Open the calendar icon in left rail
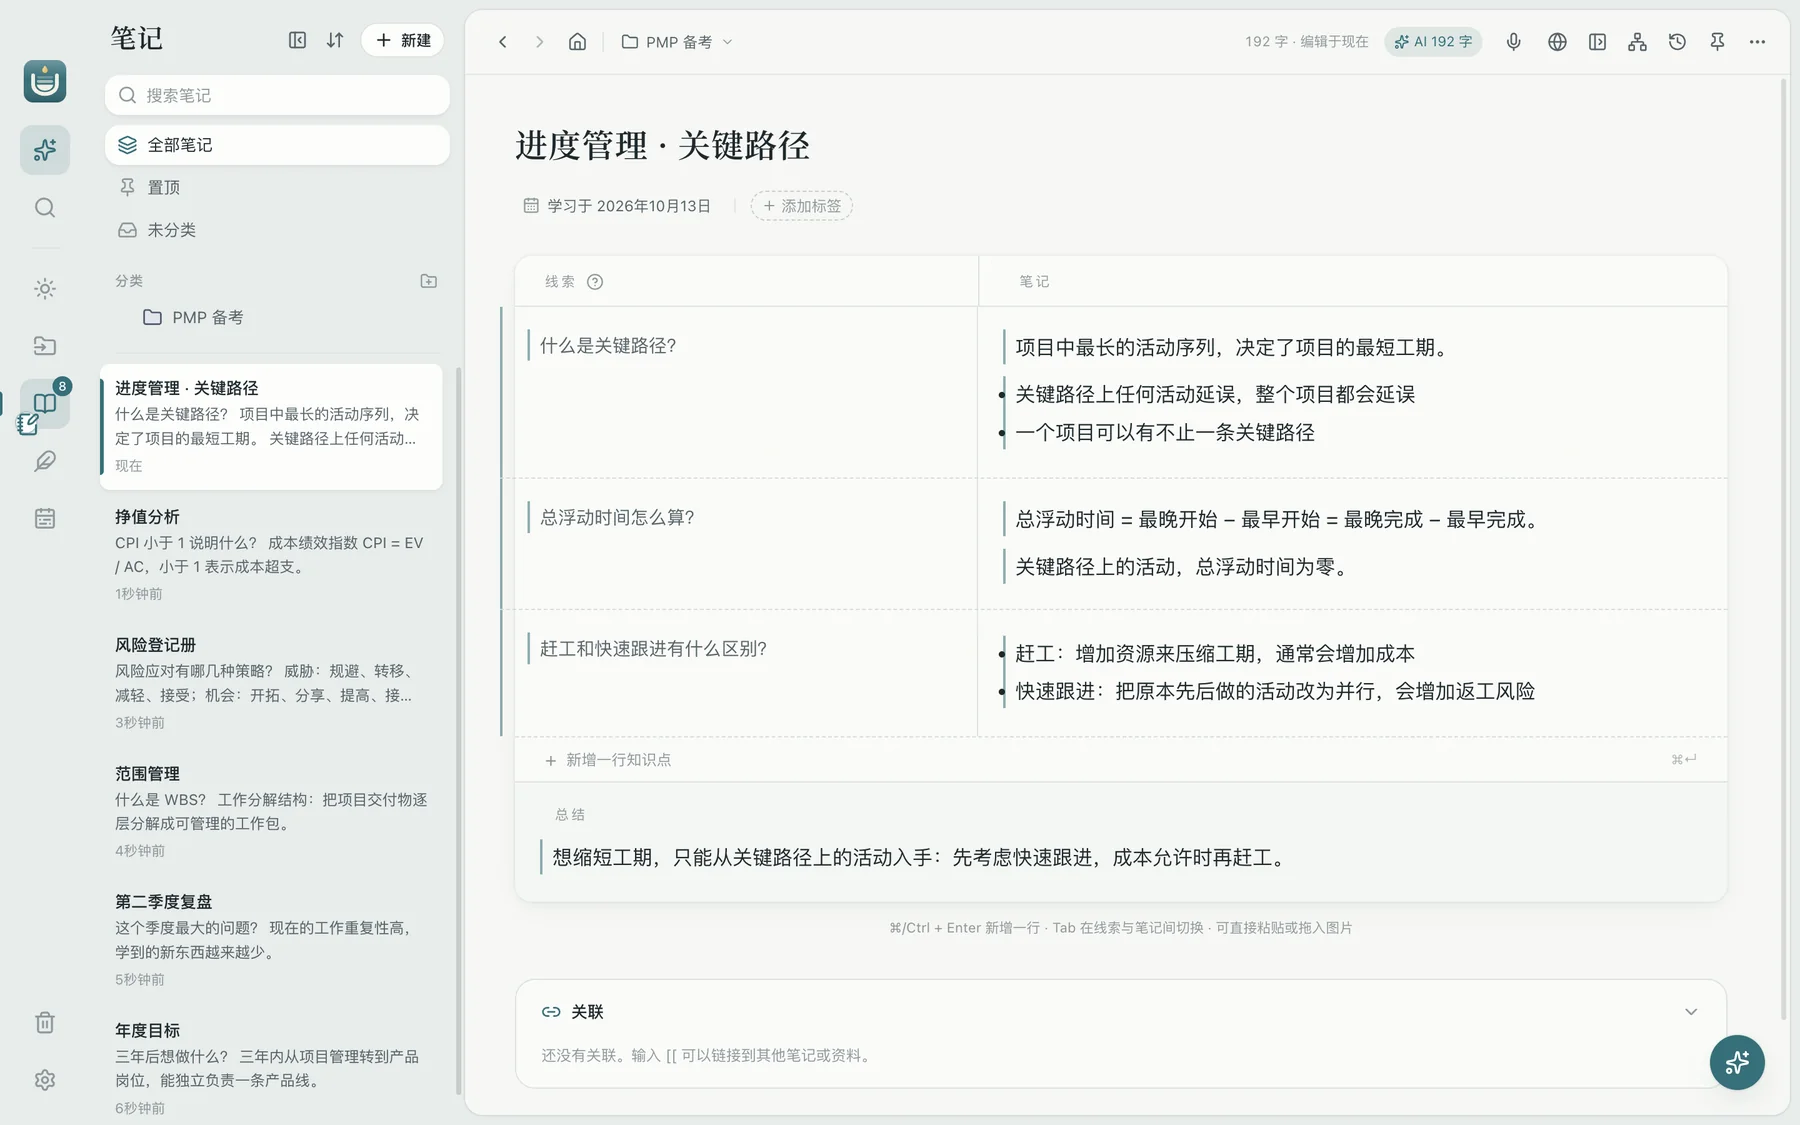 (x=45, y=518)
